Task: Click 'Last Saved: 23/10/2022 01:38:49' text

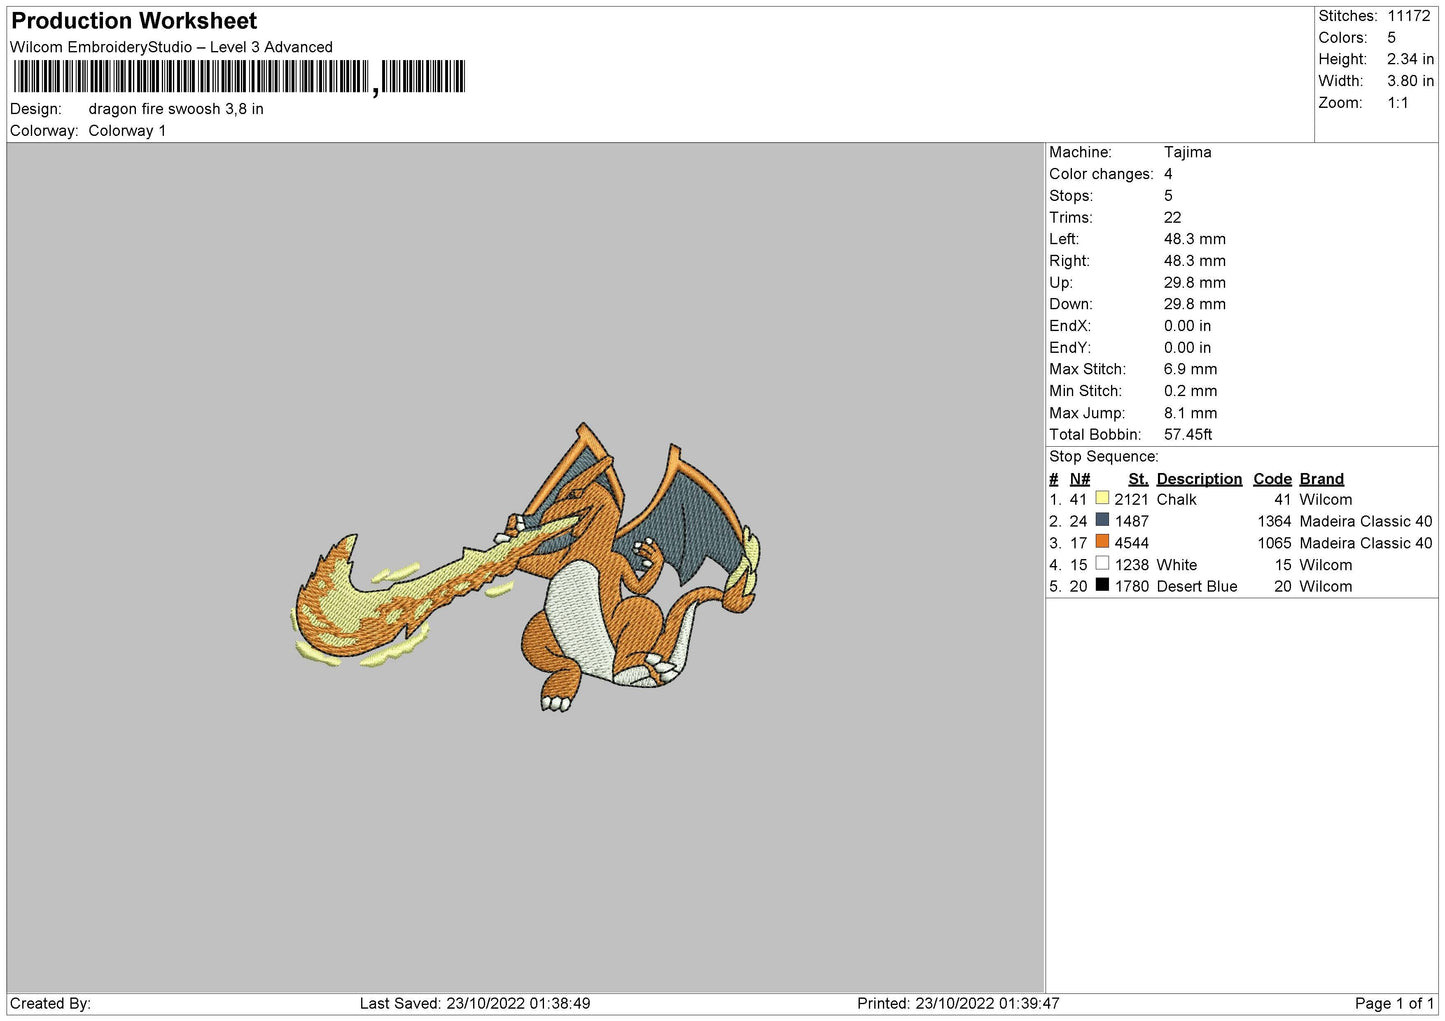Action: pos(475,1004)
